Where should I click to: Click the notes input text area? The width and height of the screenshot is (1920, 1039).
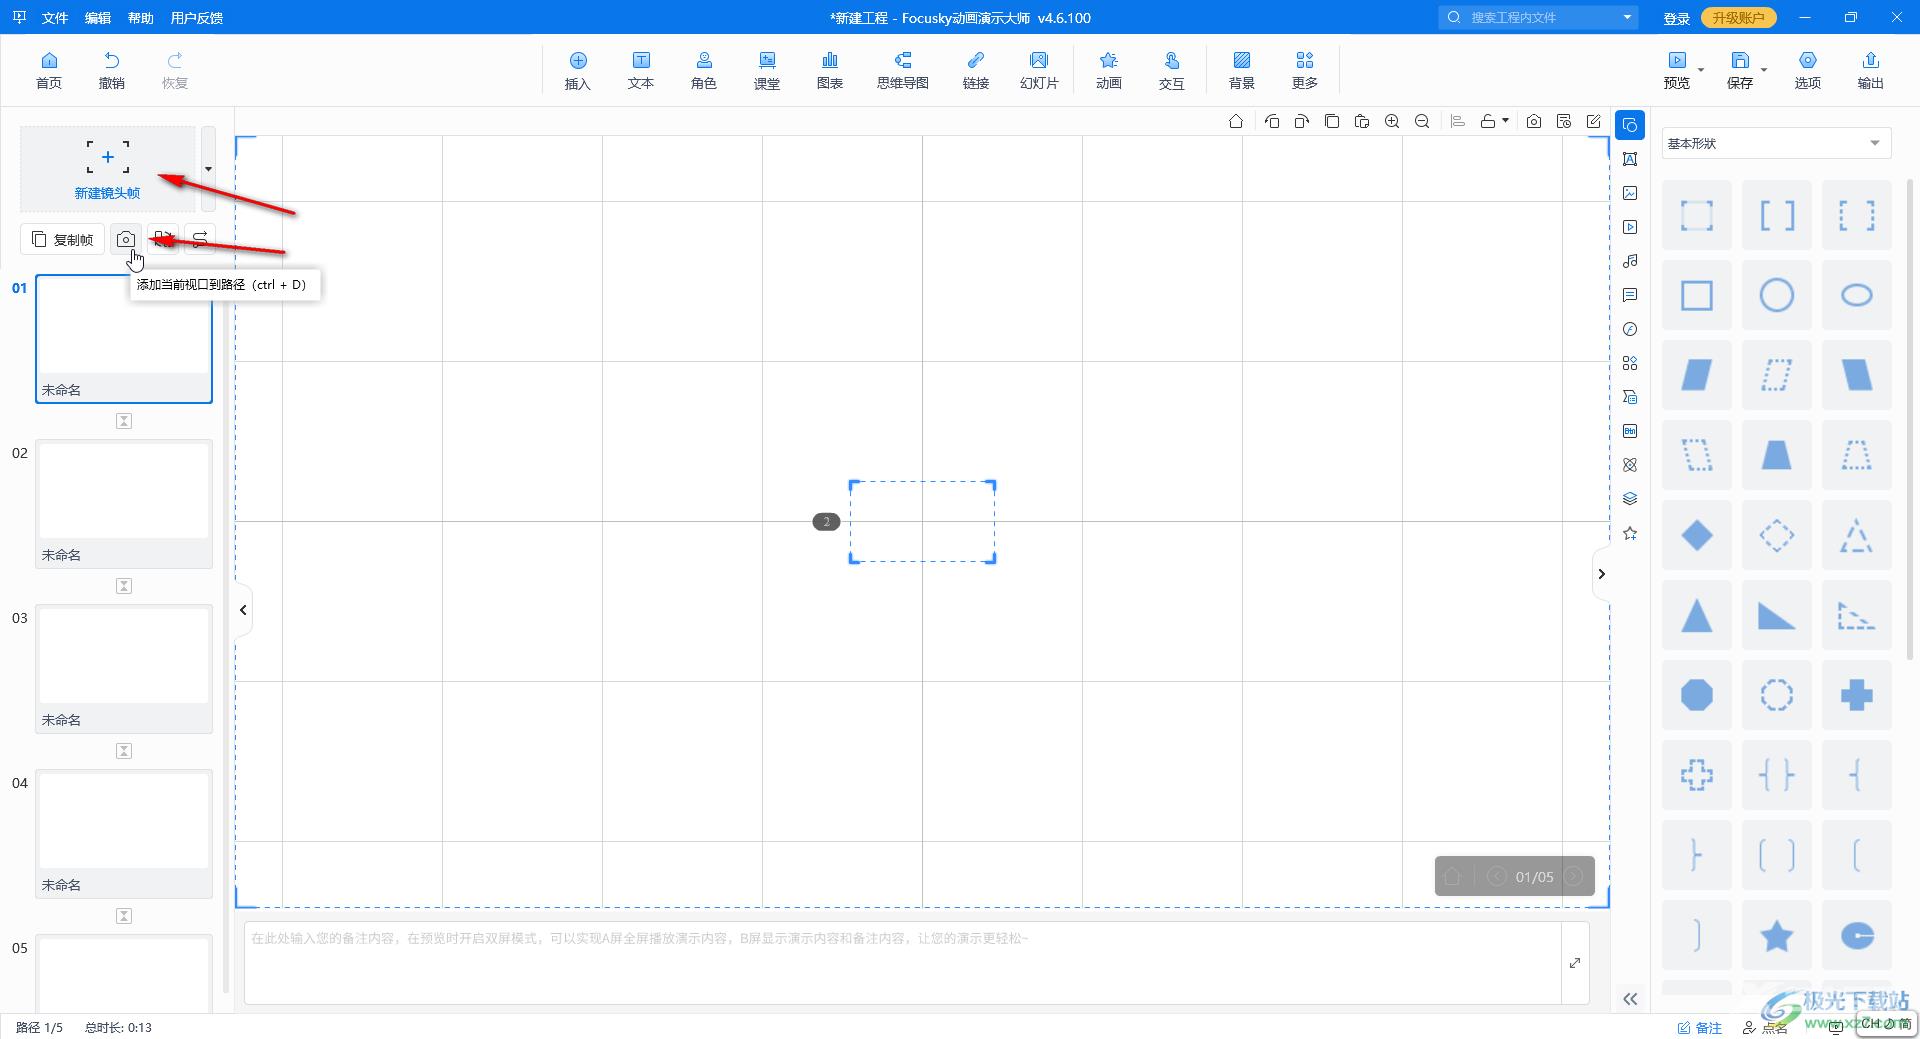point(903,963)
